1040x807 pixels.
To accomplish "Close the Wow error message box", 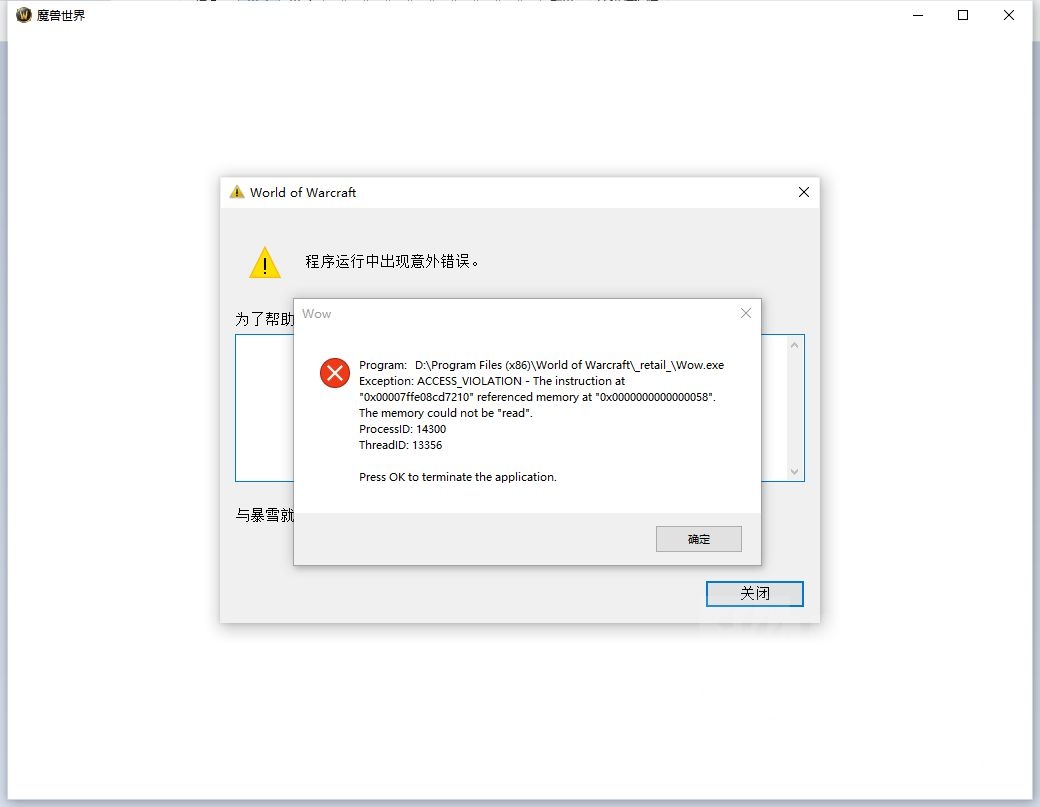I will (x=746, y=313).
